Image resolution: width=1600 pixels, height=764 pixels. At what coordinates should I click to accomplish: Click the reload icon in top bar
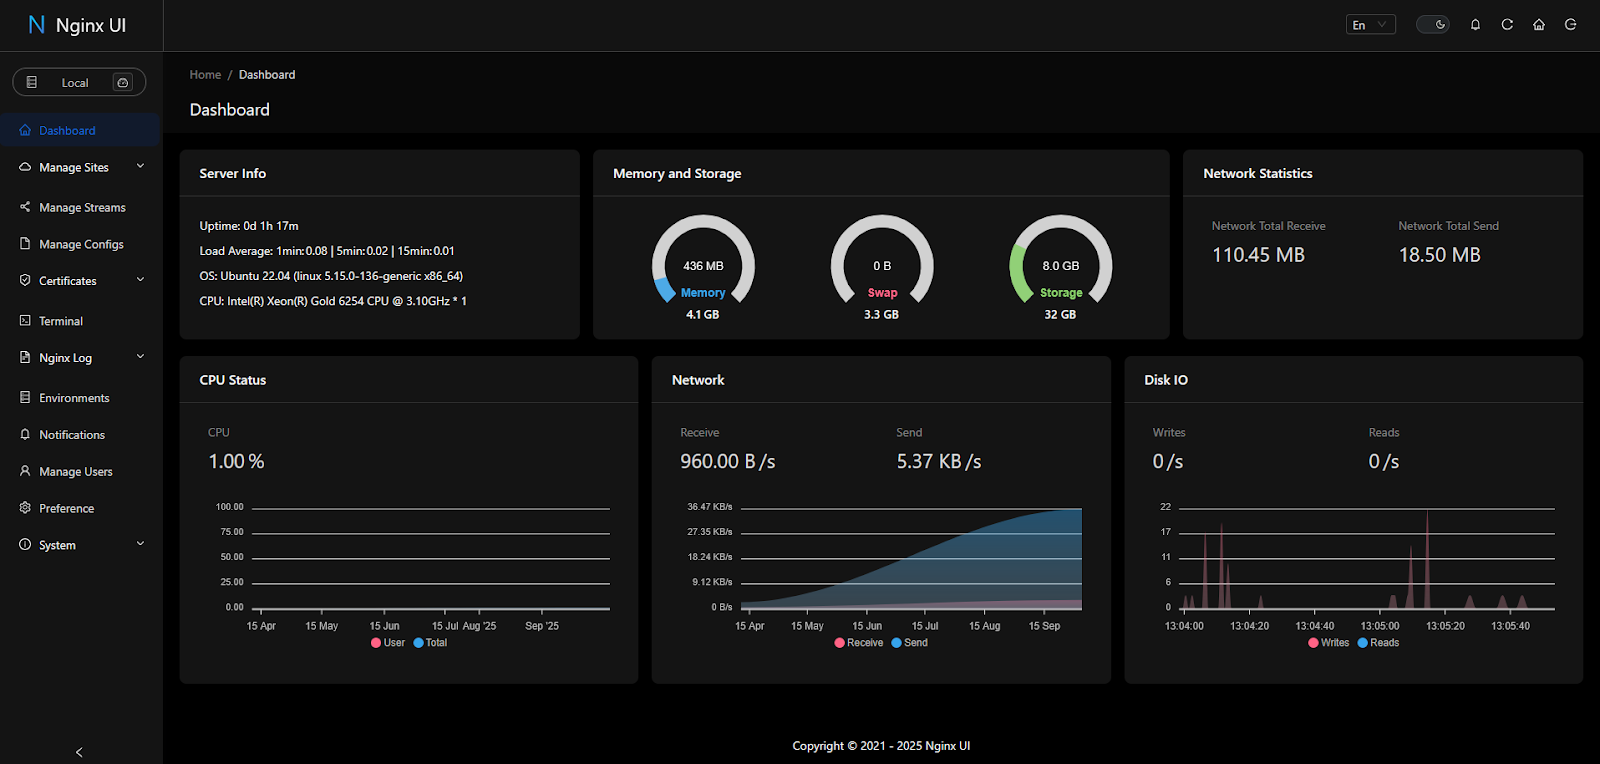1507,25
